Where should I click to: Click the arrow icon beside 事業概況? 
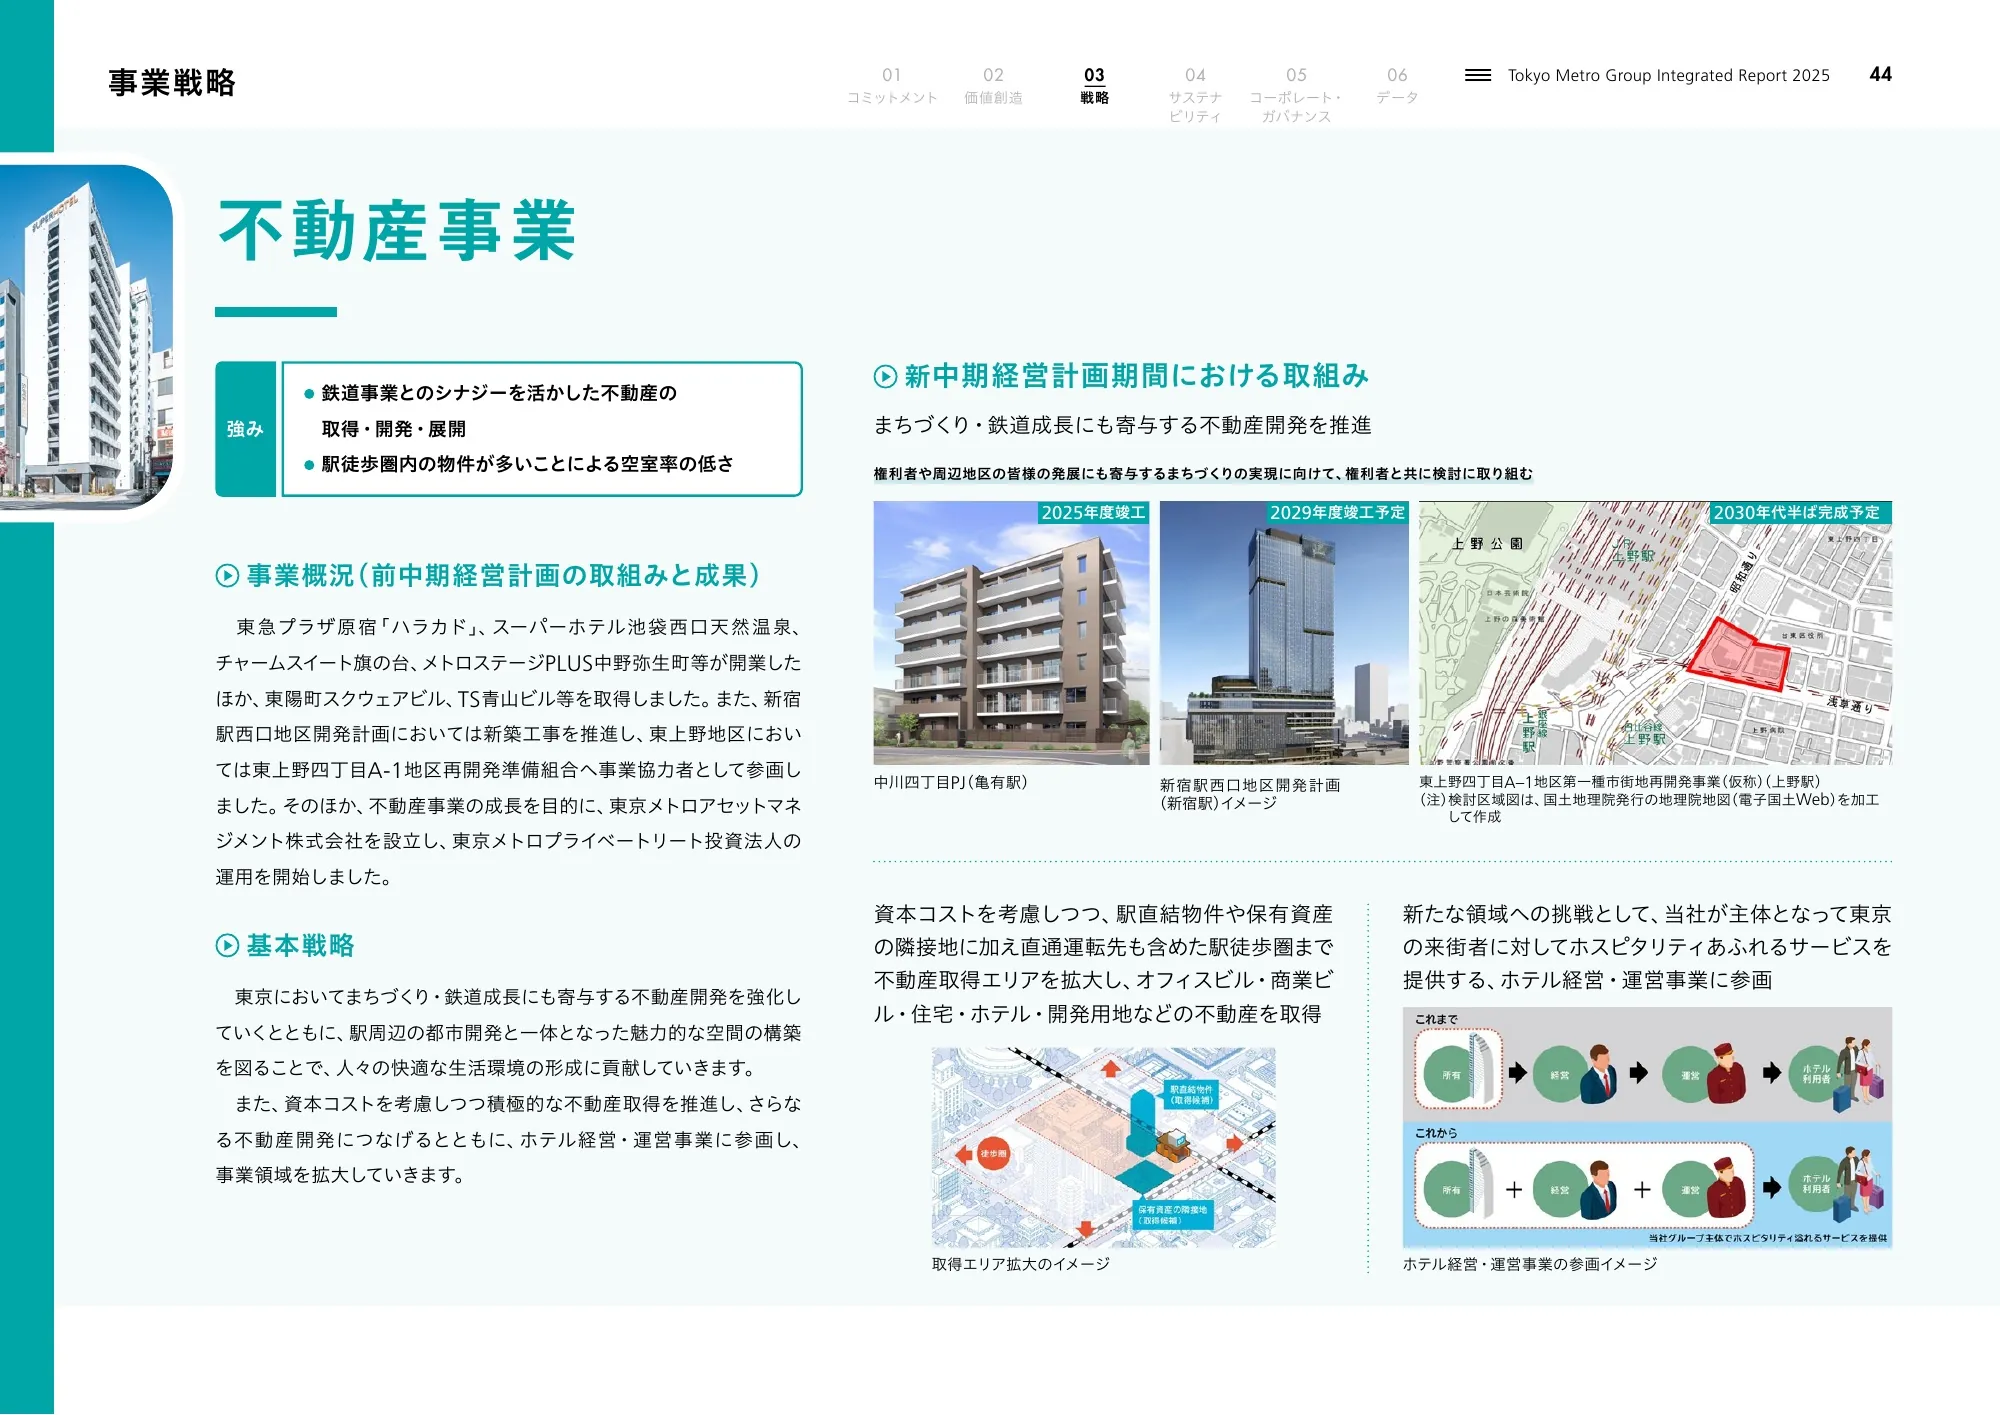pos(228,575)
